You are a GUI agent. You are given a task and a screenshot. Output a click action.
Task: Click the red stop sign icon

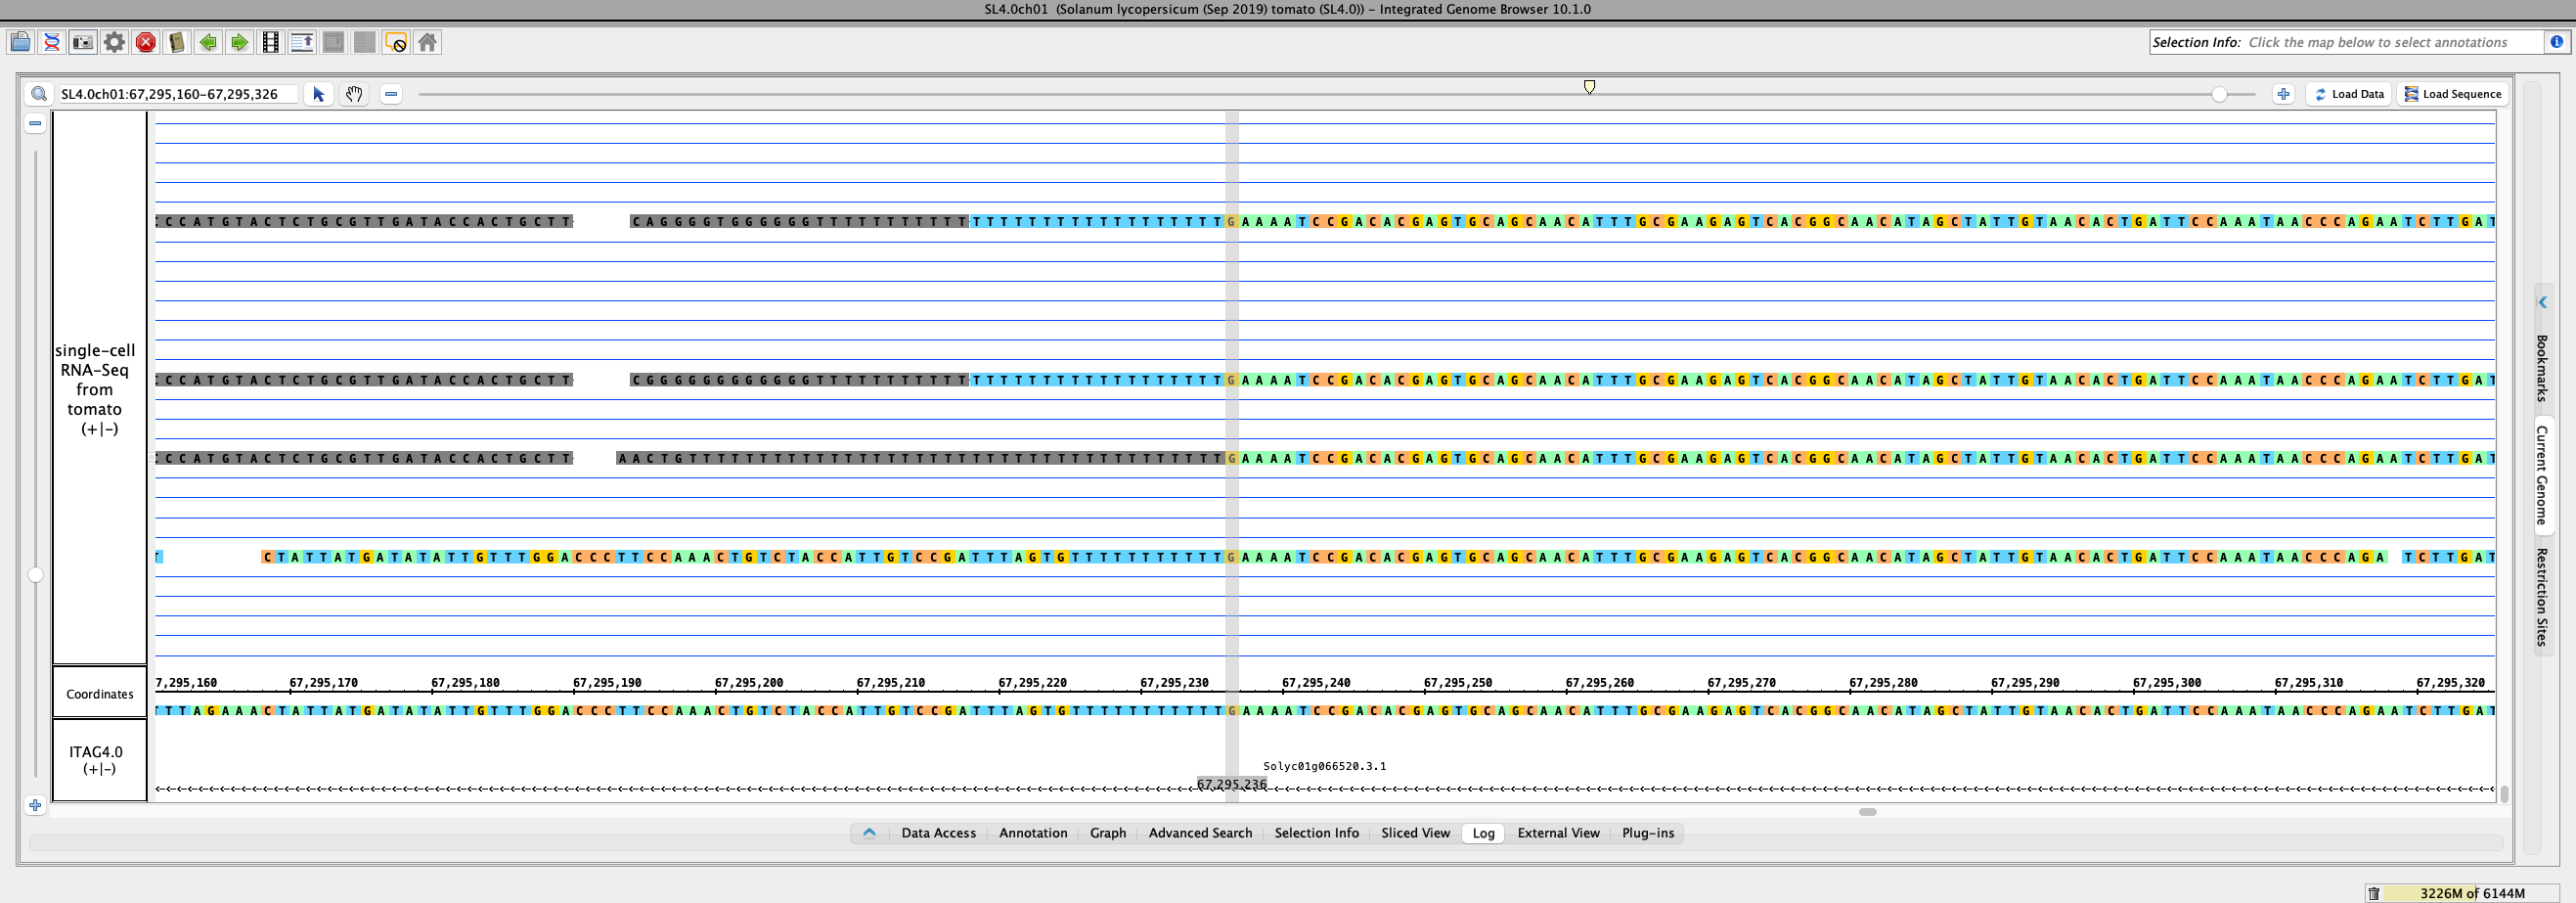[146, 42]
